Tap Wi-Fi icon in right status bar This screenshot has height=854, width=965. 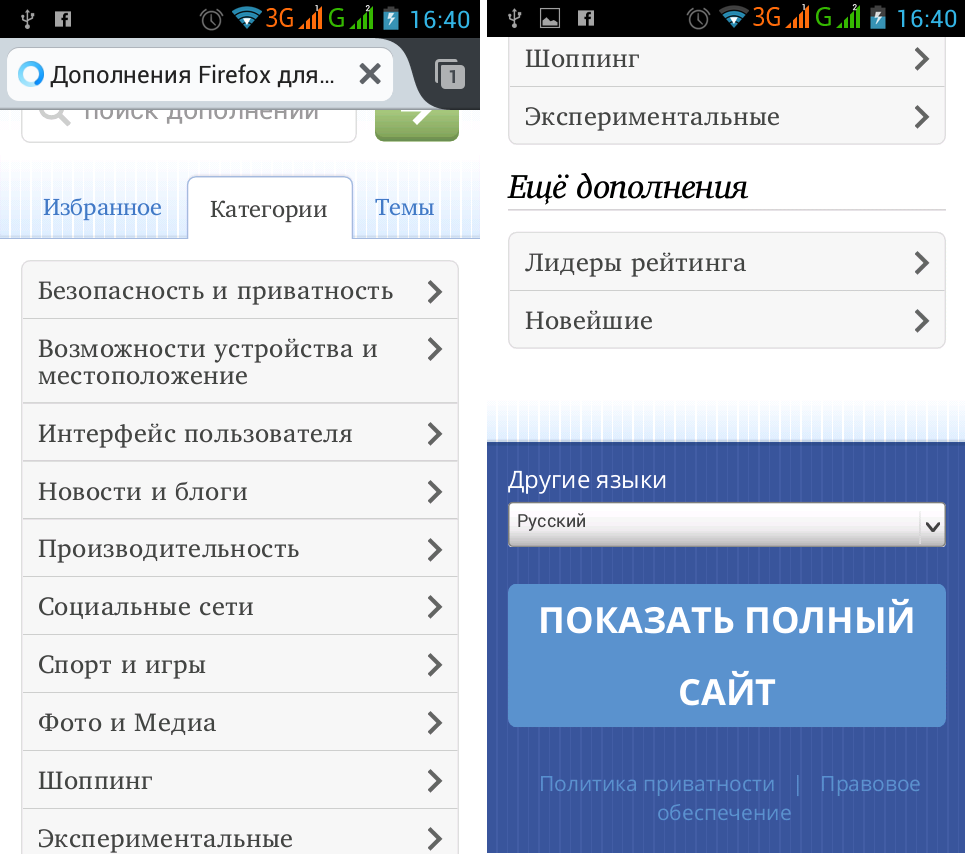tap(734, 18)
